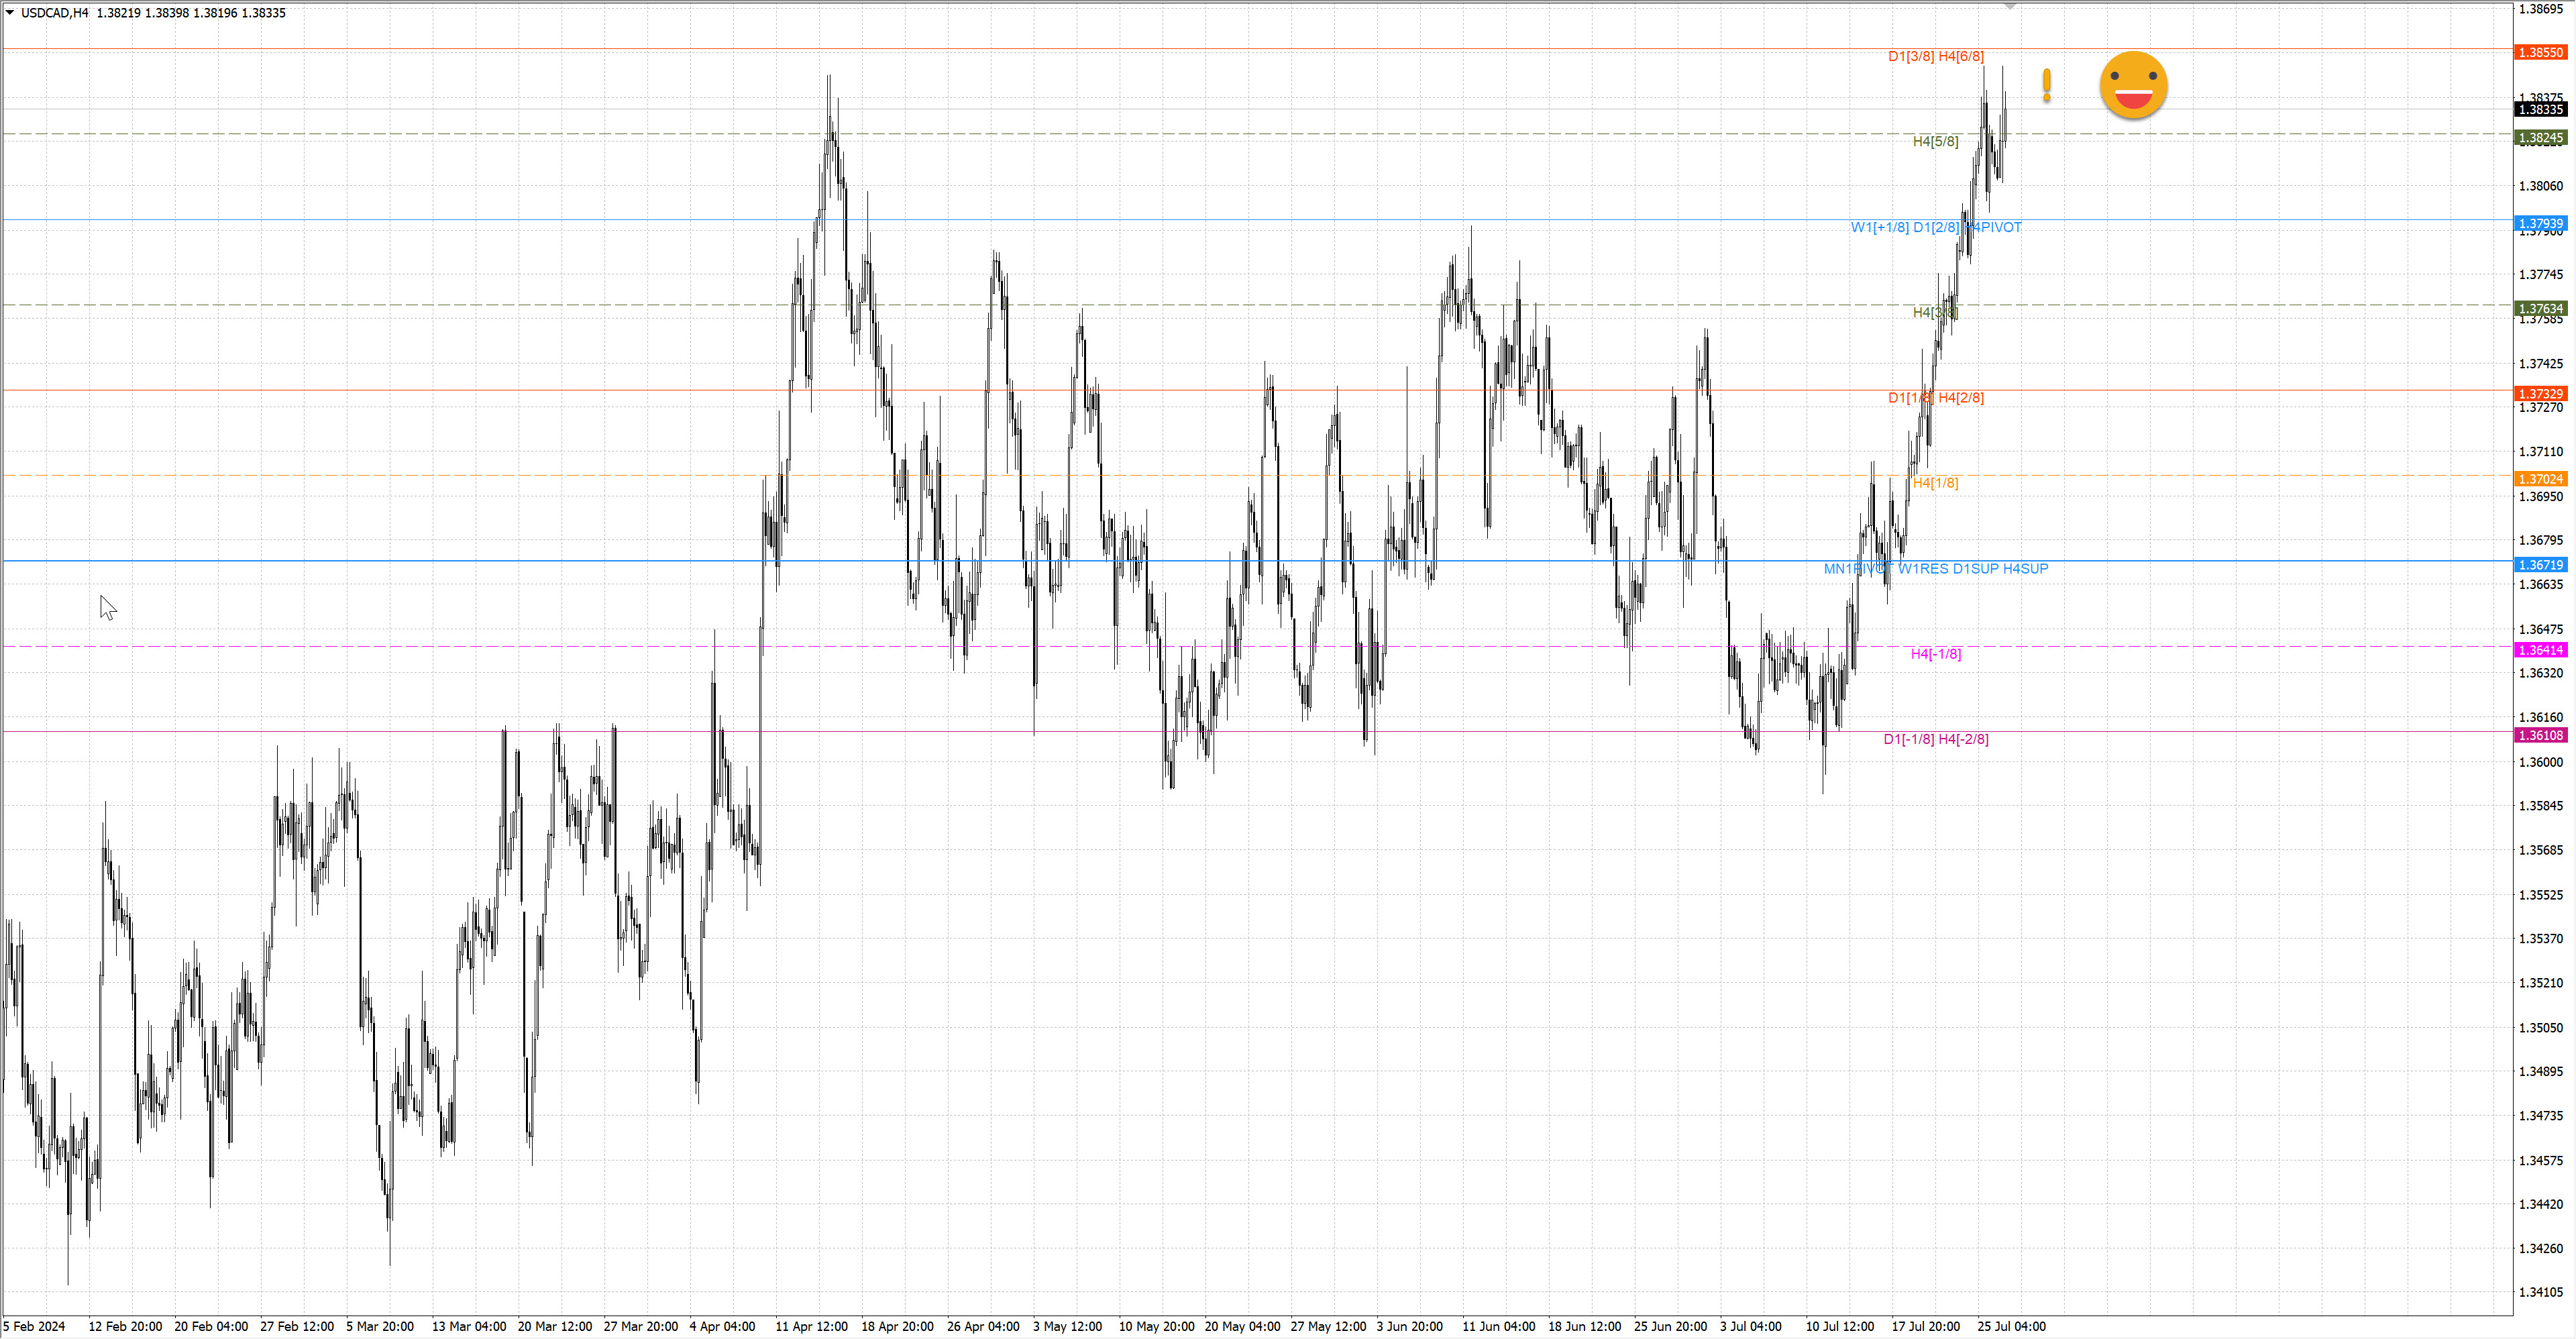Open the dropdown arrow beside USDCAD,H4

[x=10, y=13]
